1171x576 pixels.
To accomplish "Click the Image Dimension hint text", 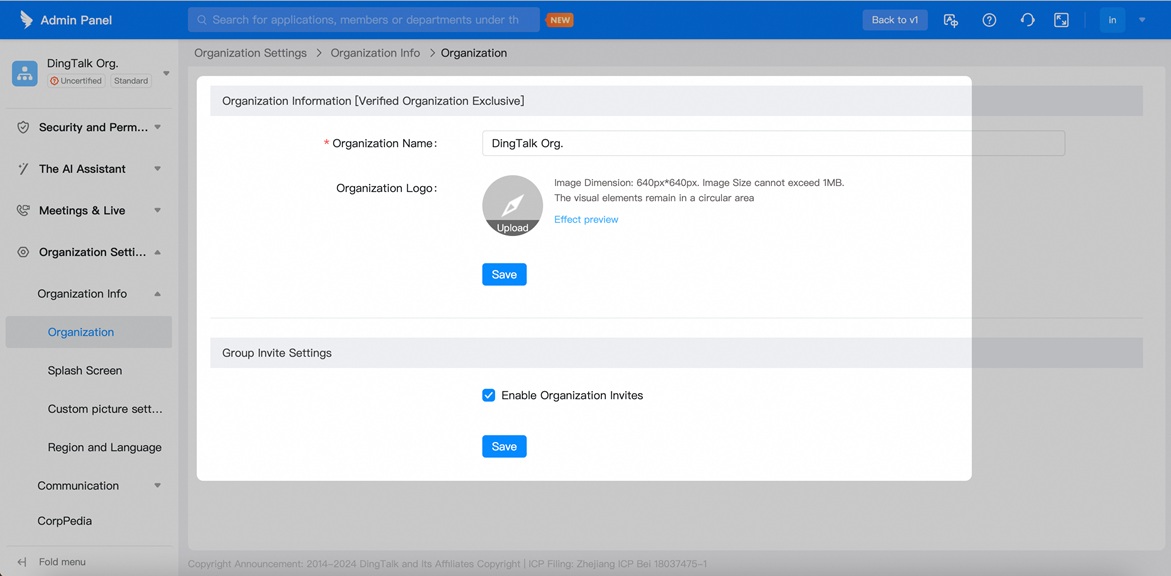I will click(699, 182).
